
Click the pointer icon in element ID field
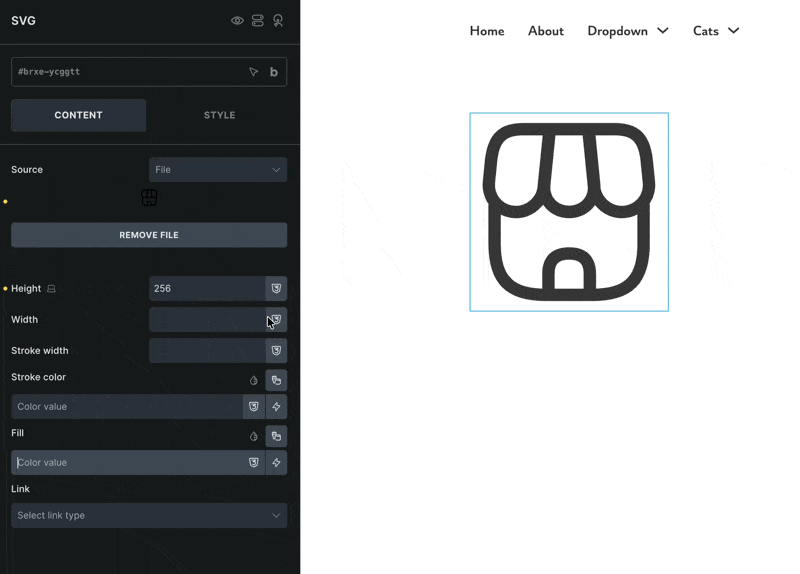253,72
